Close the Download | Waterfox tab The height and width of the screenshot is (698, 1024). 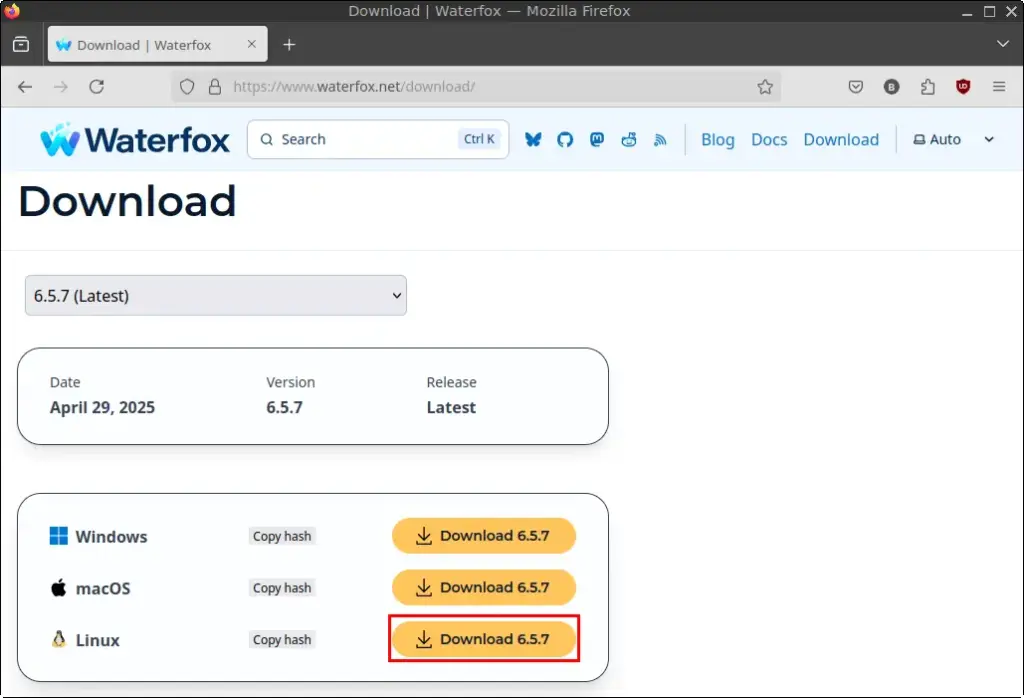251,44
